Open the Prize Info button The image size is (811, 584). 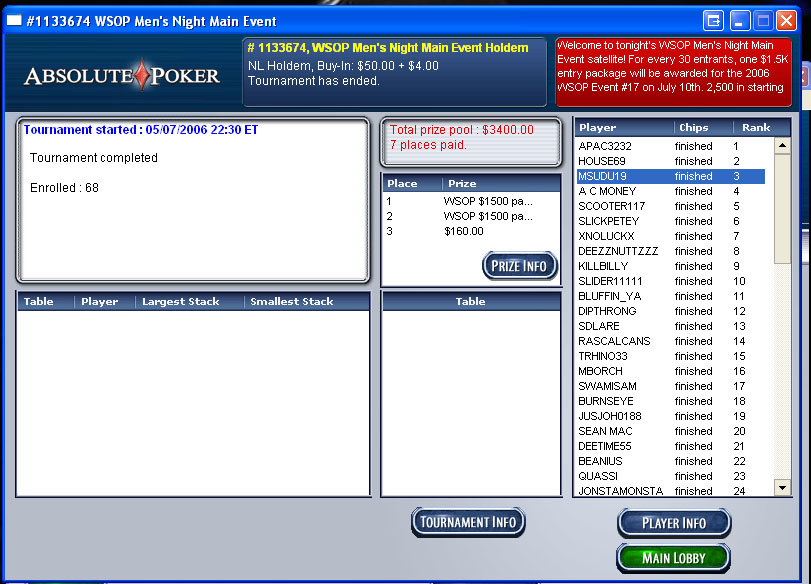pyautogui.click(x=519, y=266)
